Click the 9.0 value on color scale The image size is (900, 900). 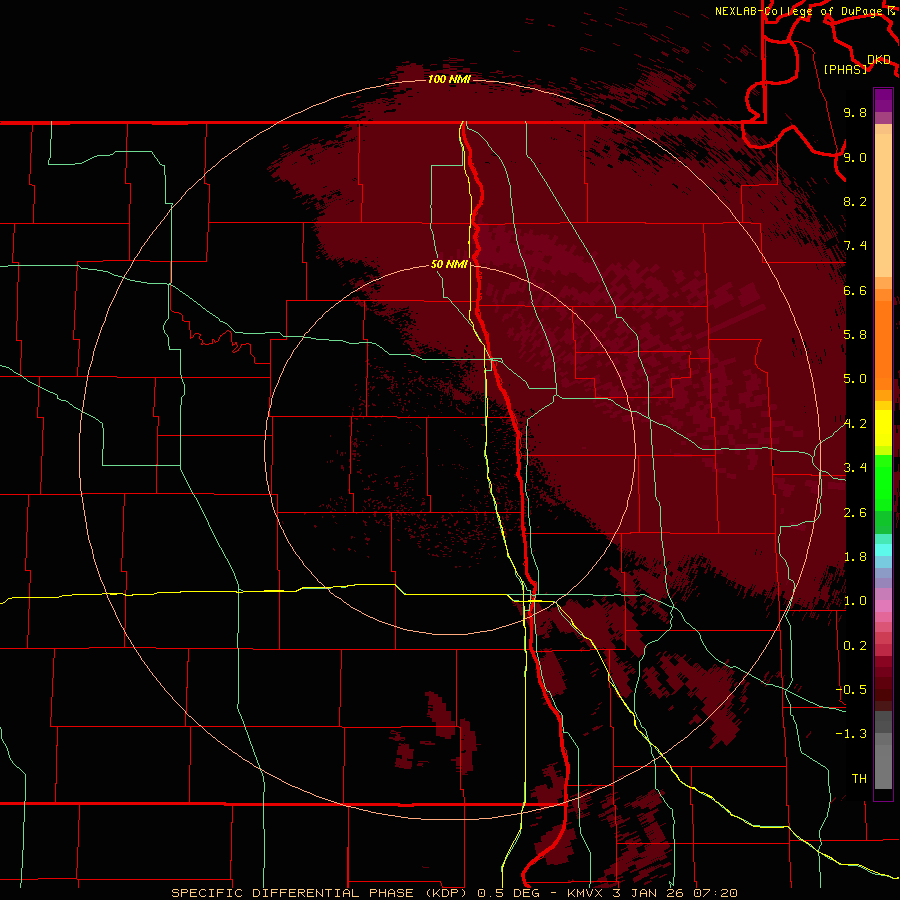coord(855,157)
